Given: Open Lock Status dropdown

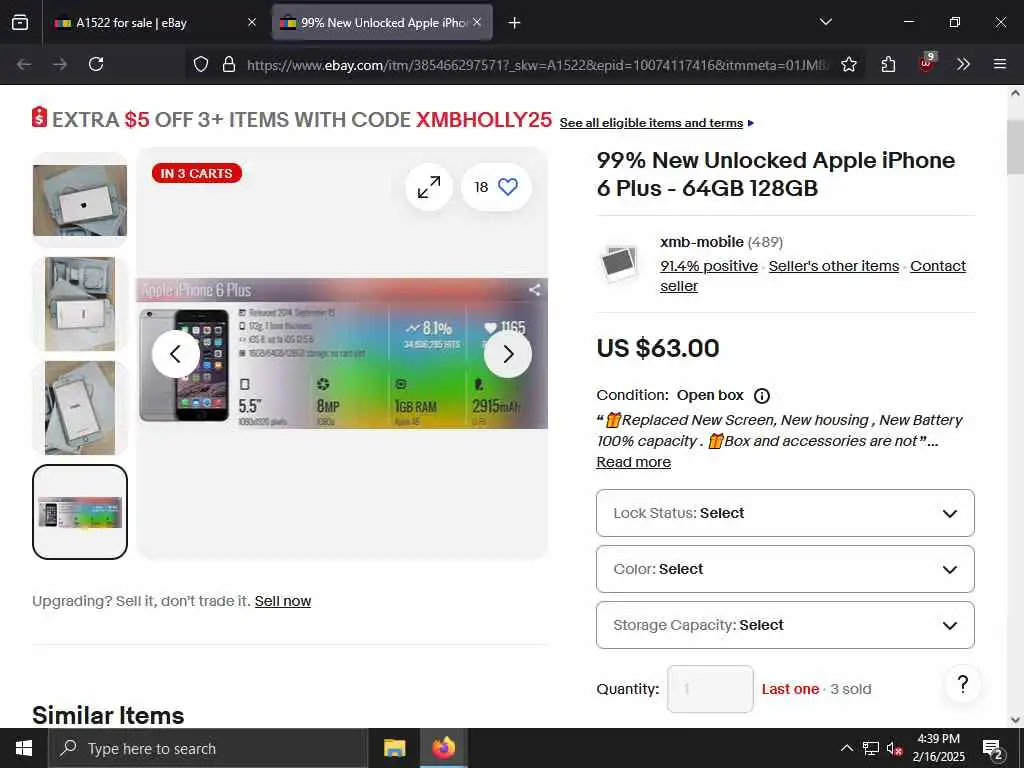Looking at the screenshot, I should click(785, 513).
